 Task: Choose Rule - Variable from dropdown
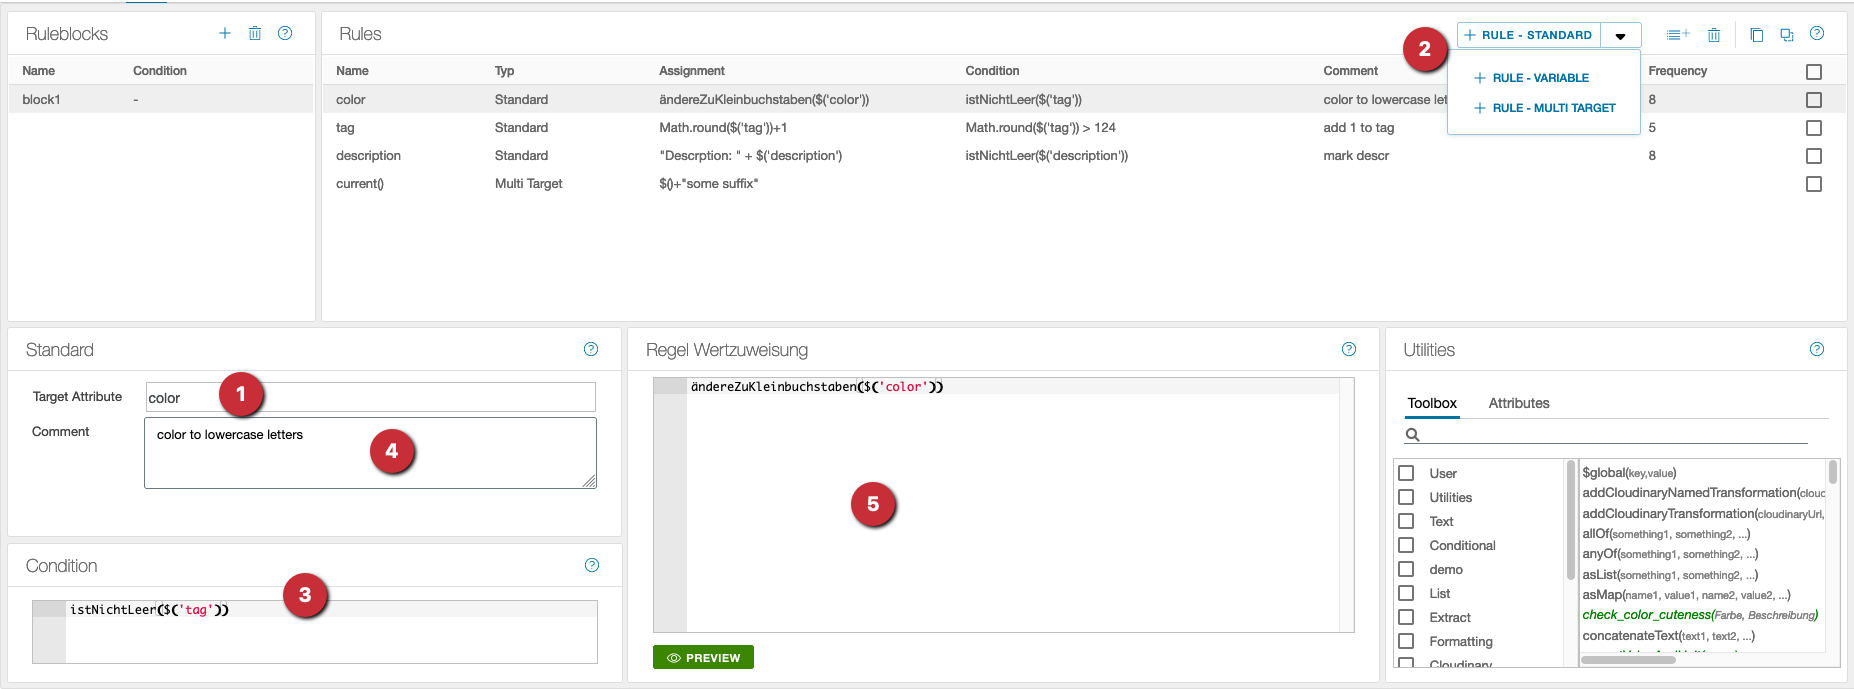tap(1540, 78)
